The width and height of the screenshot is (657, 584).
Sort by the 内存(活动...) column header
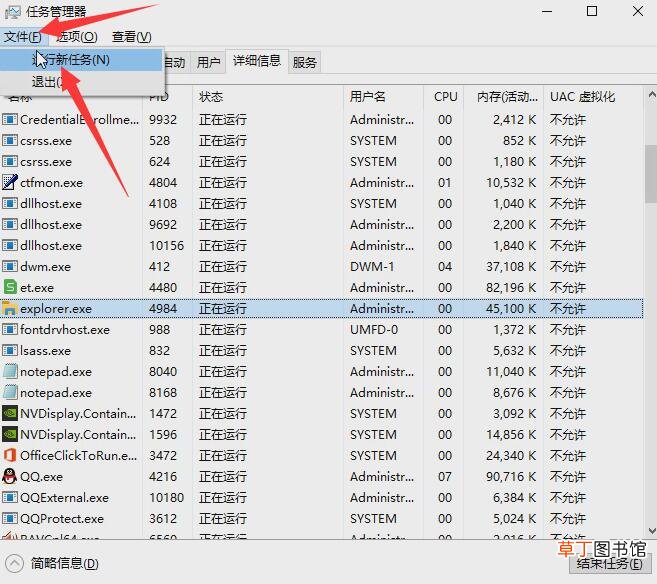click(x=504, y=97)
